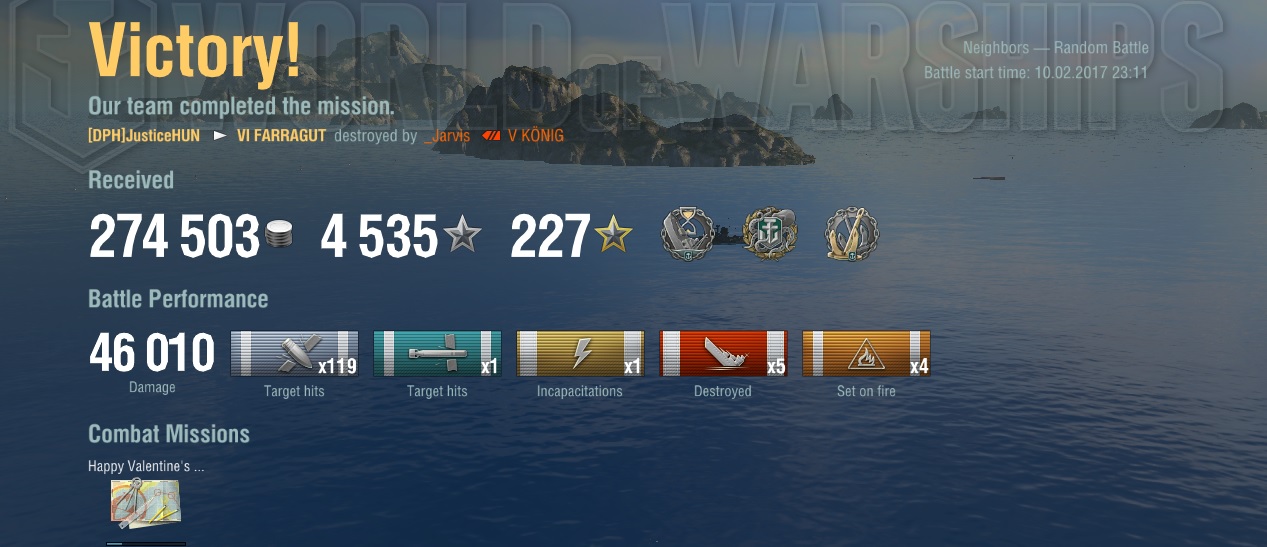This screenshot has height=547, width=1267.
Task: Click the gold Free XP star icon
Action: click(613, 237)
